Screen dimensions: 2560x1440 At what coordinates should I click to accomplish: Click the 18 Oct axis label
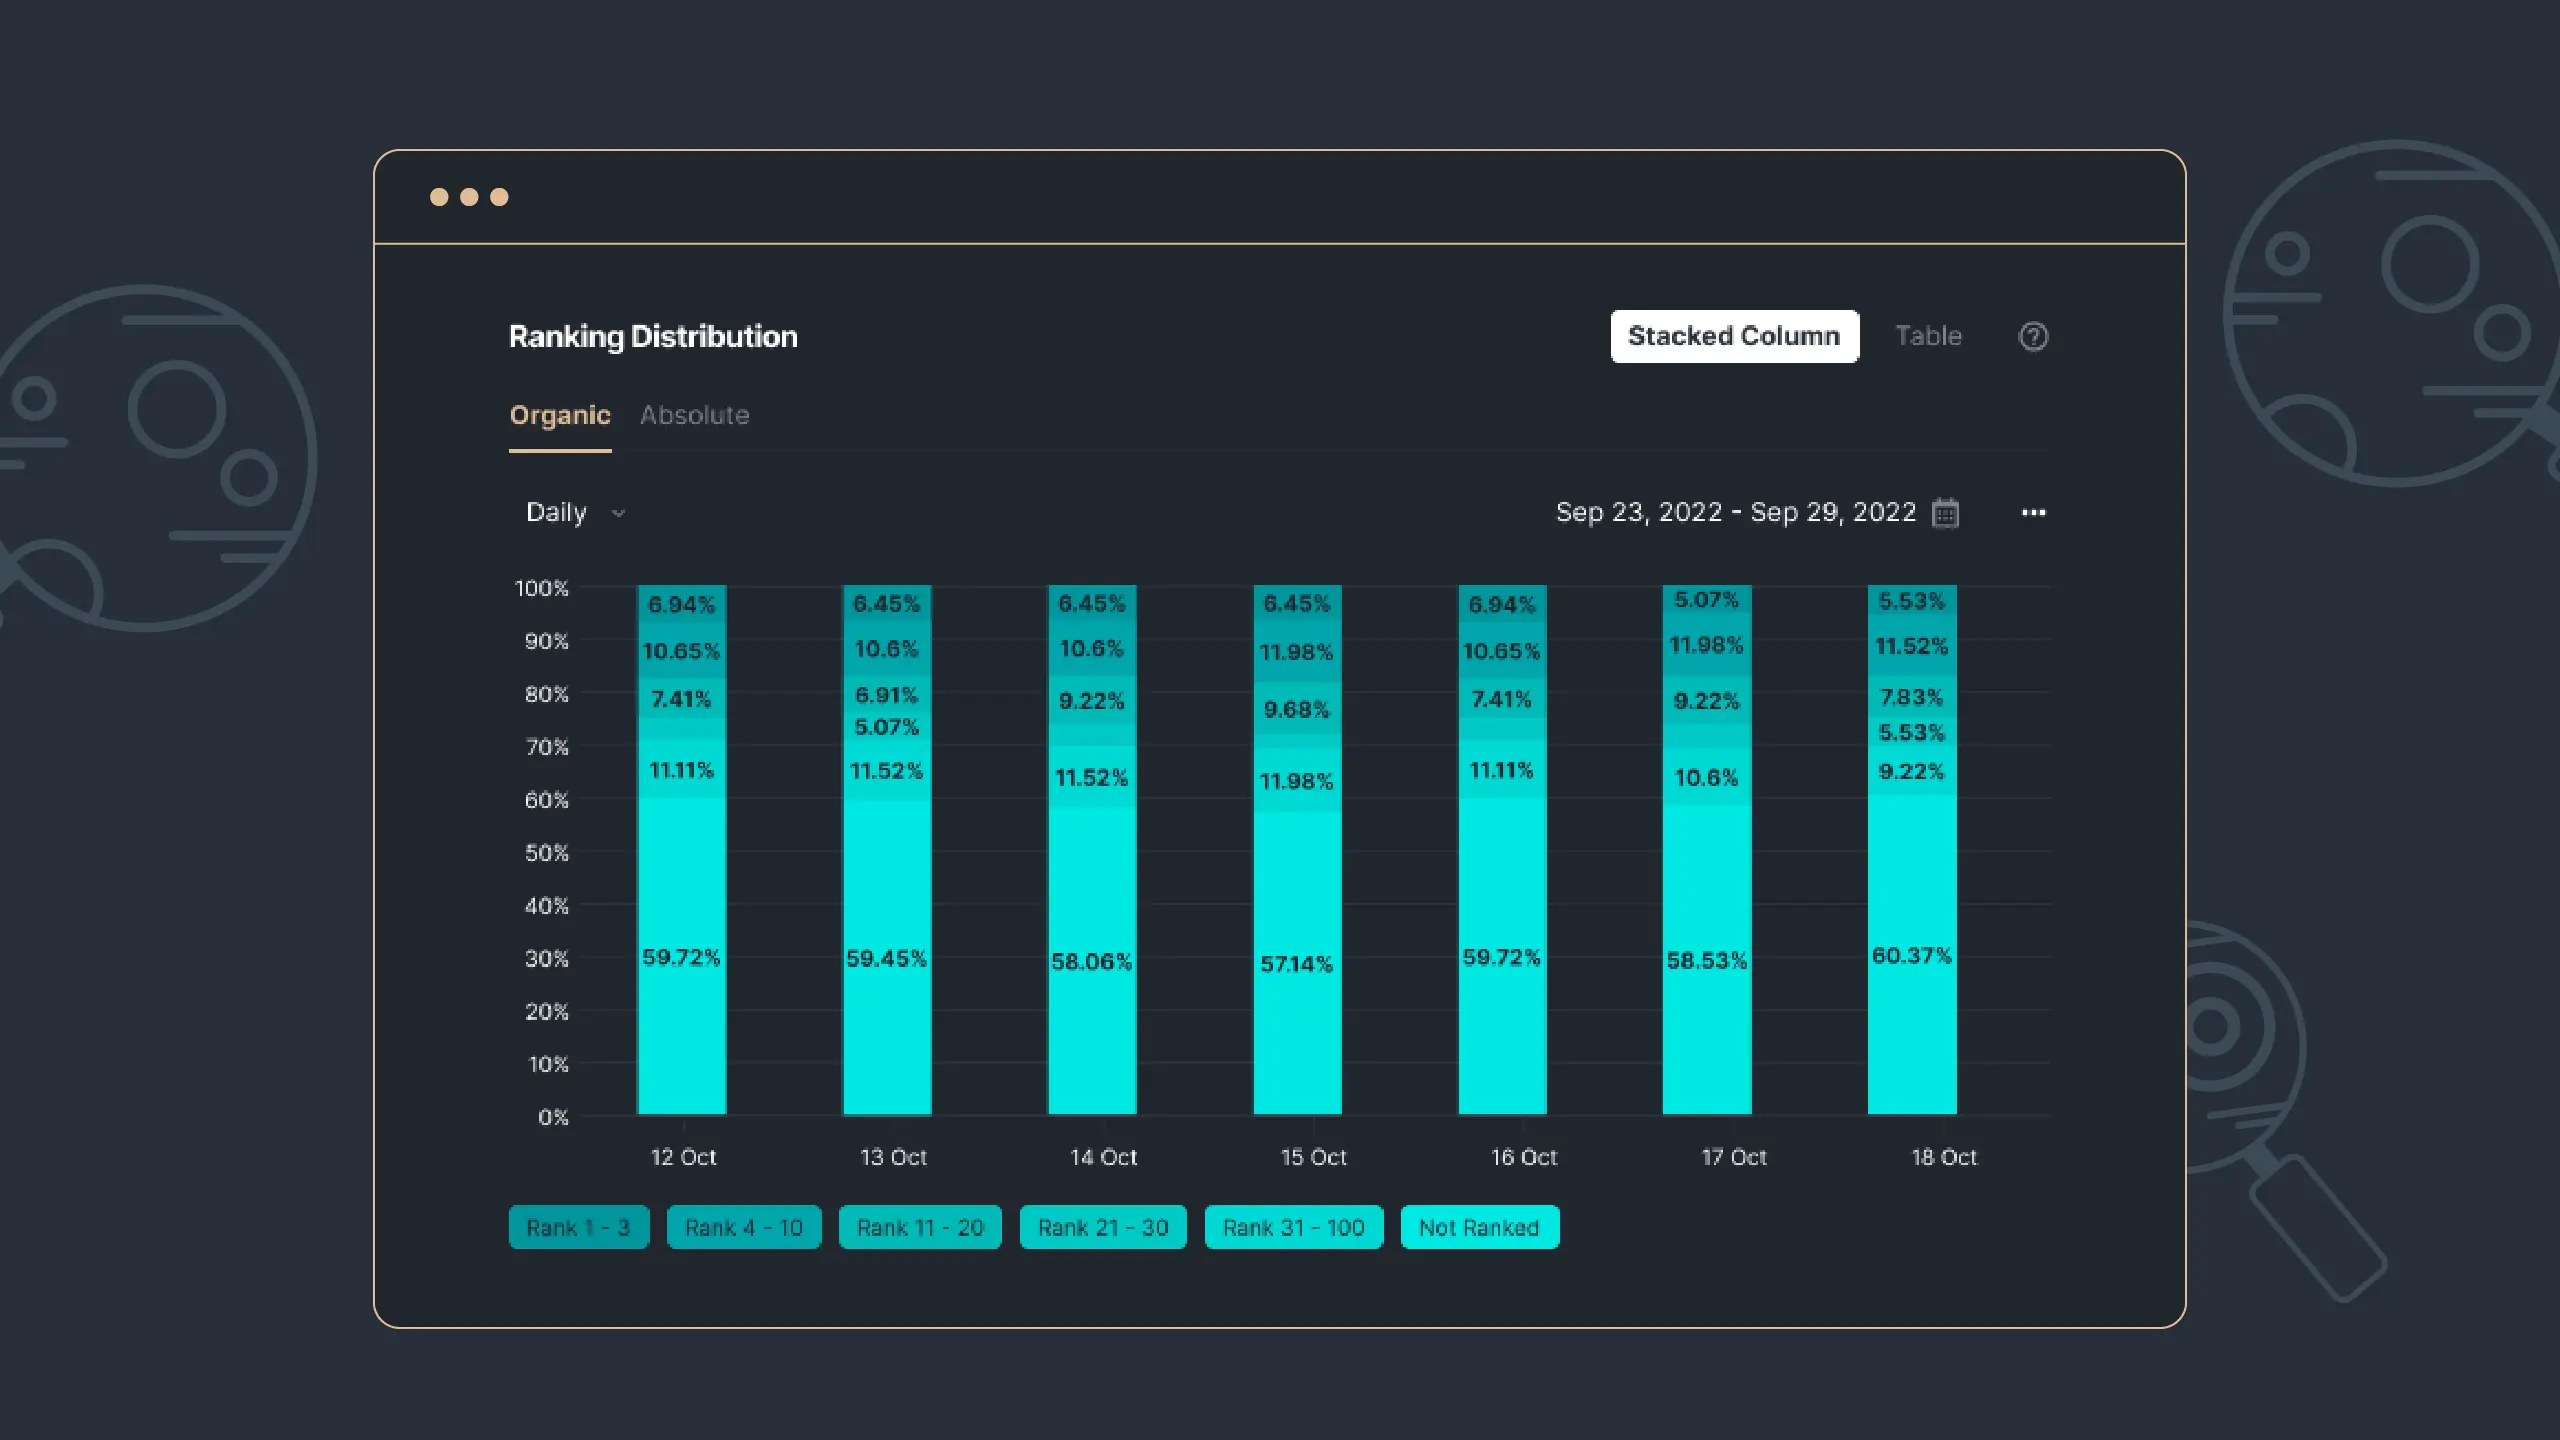point(1944,1157)
